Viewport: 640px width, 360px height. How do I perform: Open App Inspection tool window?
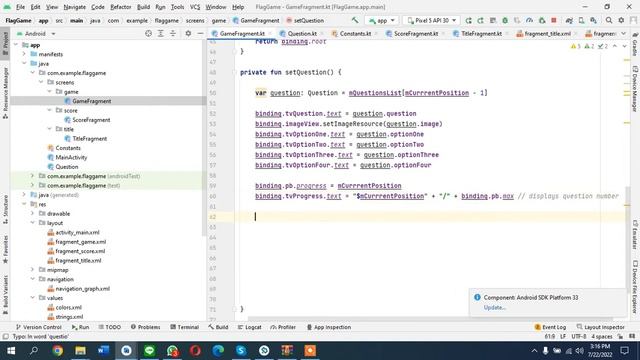[329, 327]
